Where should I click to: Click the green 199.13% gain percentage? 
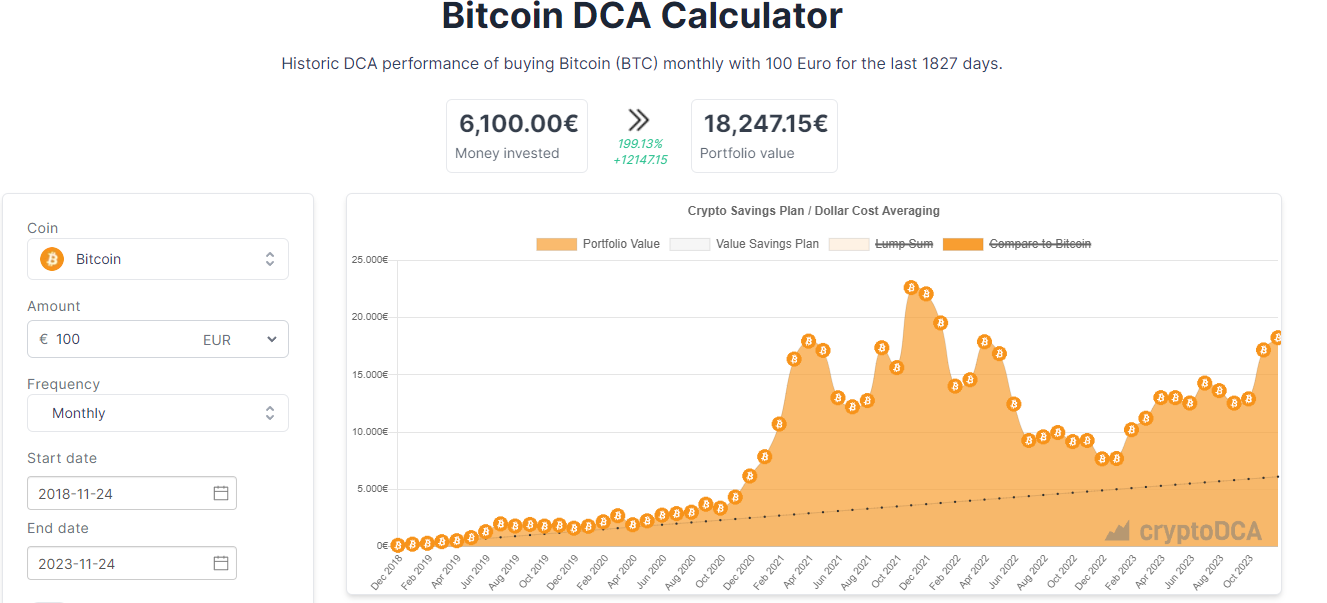639,144
